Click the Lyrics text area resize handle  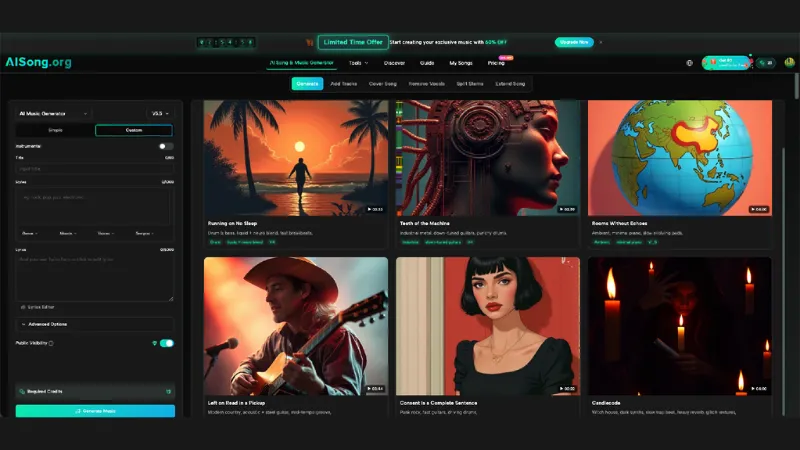(171, 299)
